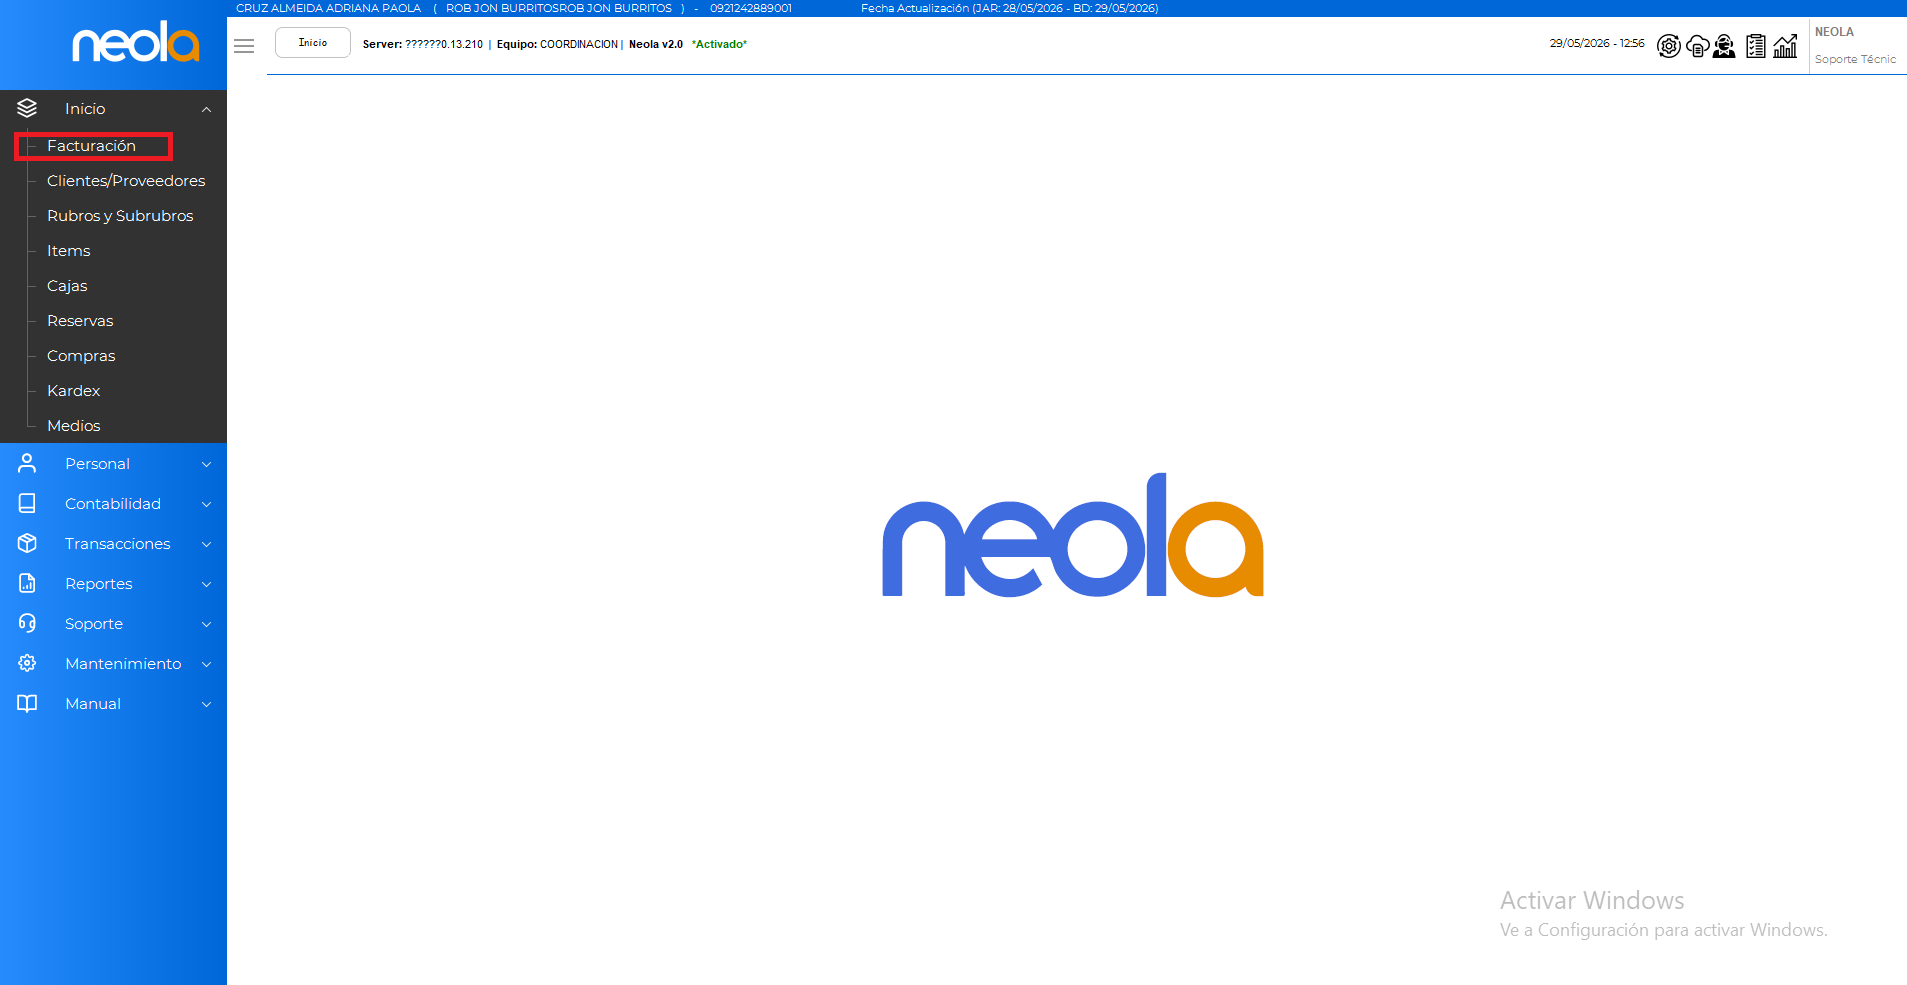Click the Neola logo in sidebar header

[x=136, y=43]
